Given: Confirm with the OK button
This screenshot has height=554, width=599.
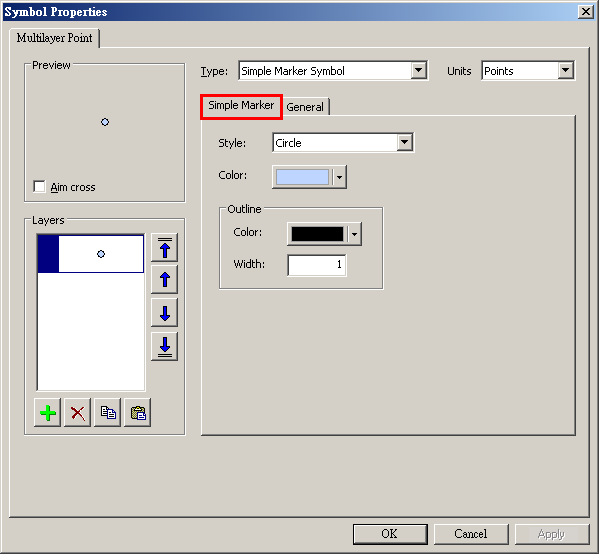Looking at the screenshot, I should 390,534.
